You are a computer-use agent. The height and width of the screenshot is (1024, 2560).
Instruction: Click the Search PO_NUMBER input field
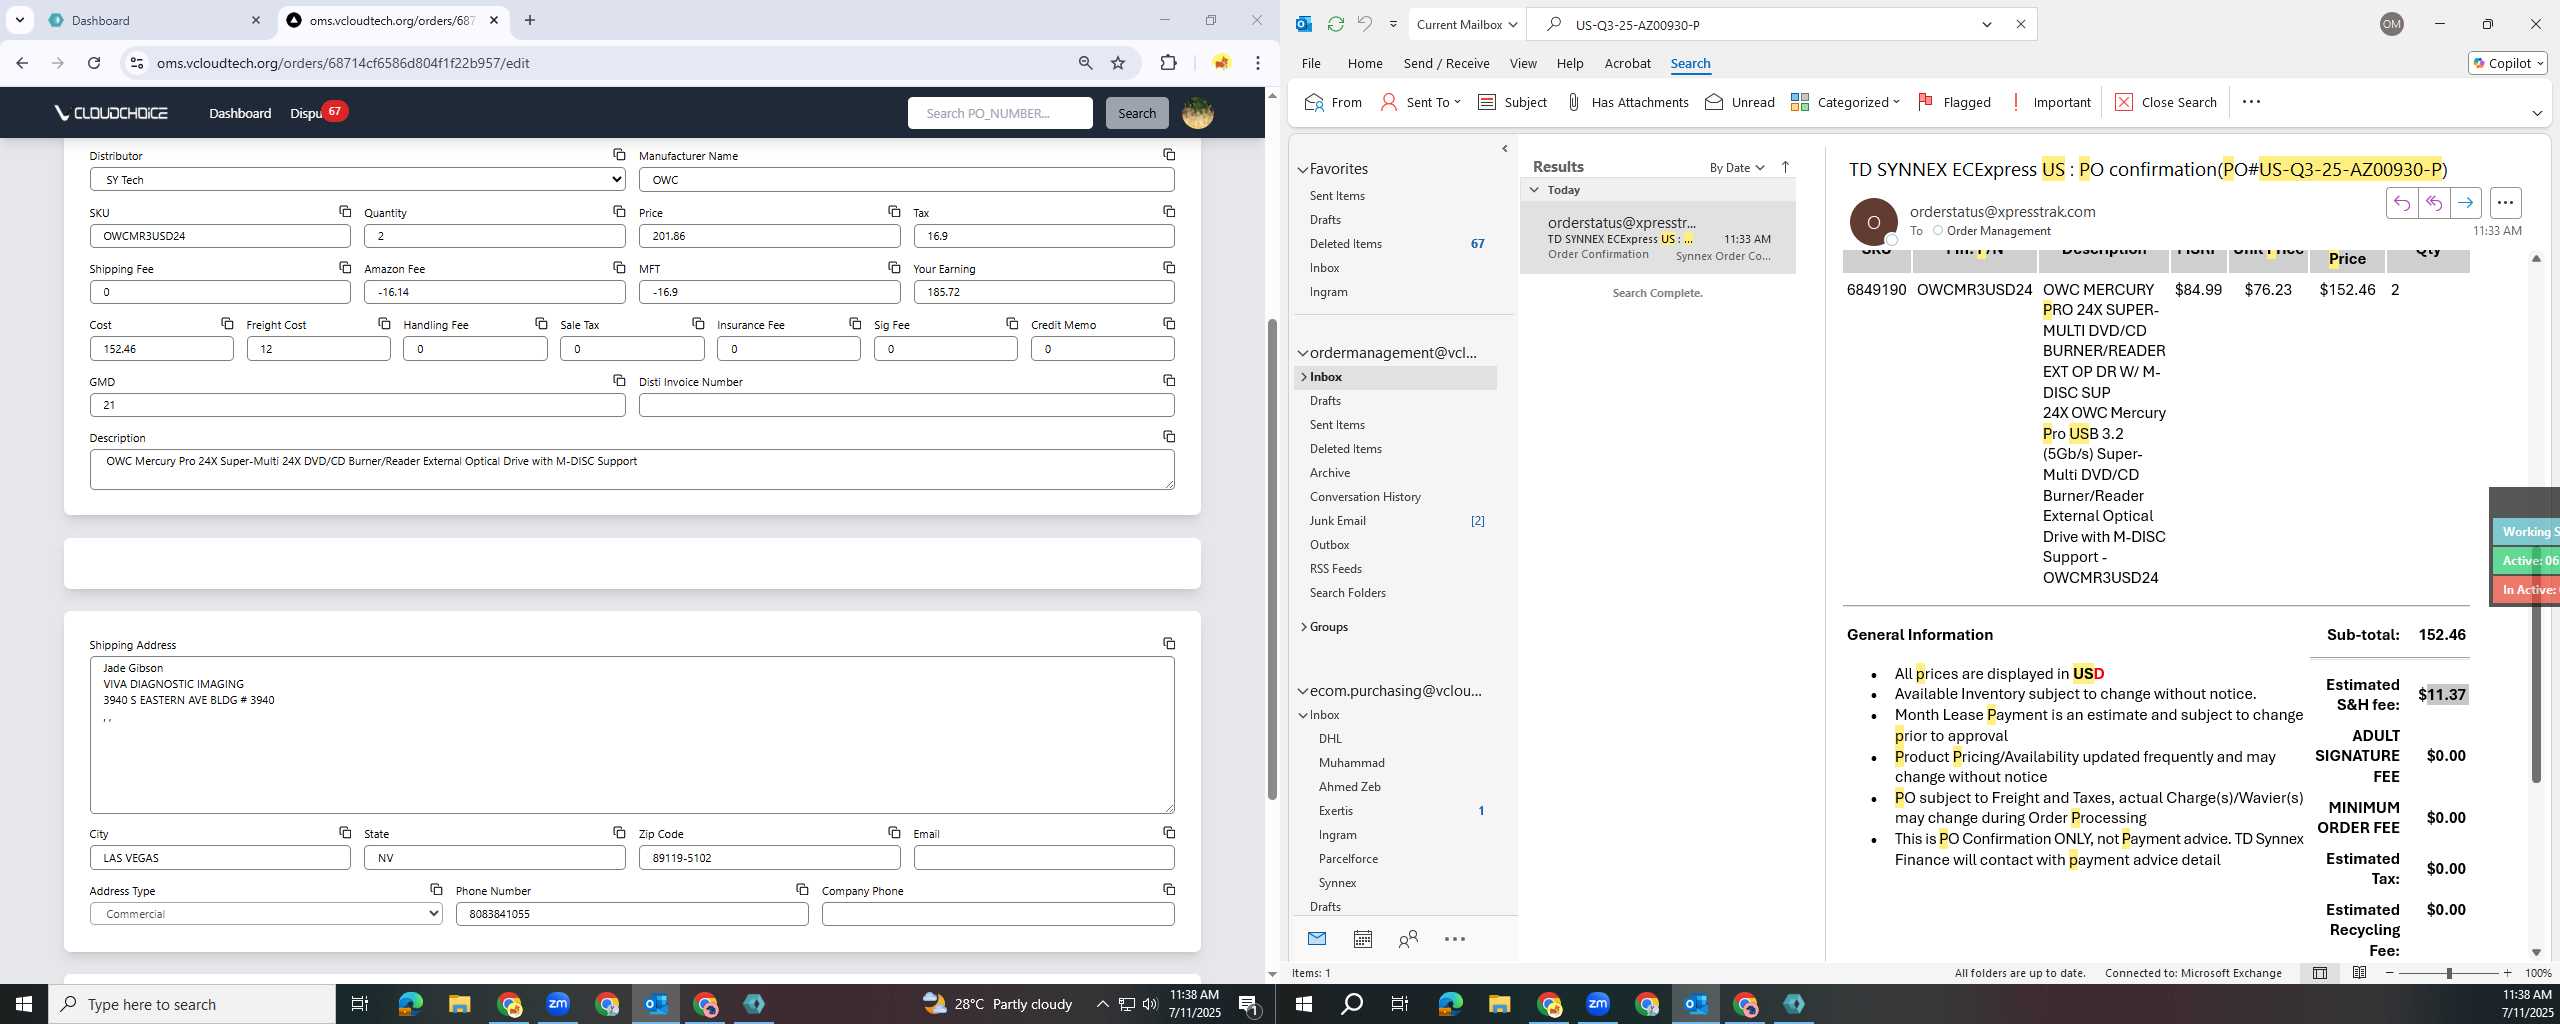coord(1000,113)
